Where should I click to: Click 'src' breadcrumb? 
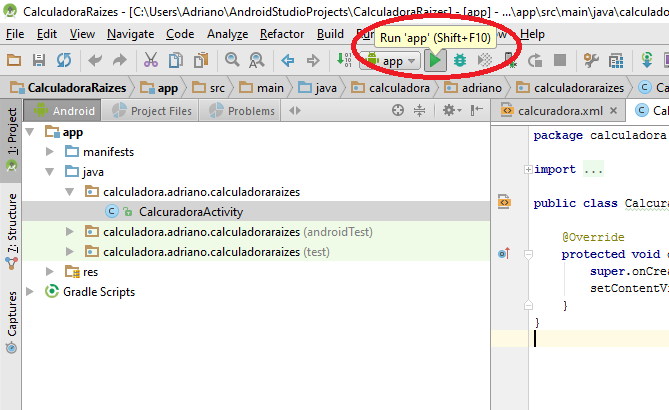[208, 88]
